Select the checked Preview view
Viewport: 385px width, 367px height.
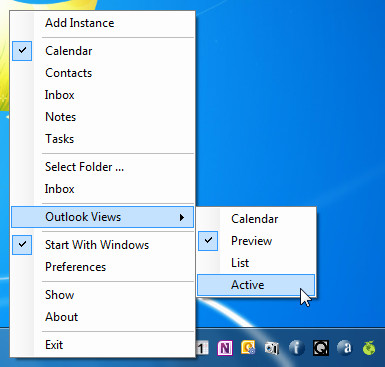coord(256,241)
